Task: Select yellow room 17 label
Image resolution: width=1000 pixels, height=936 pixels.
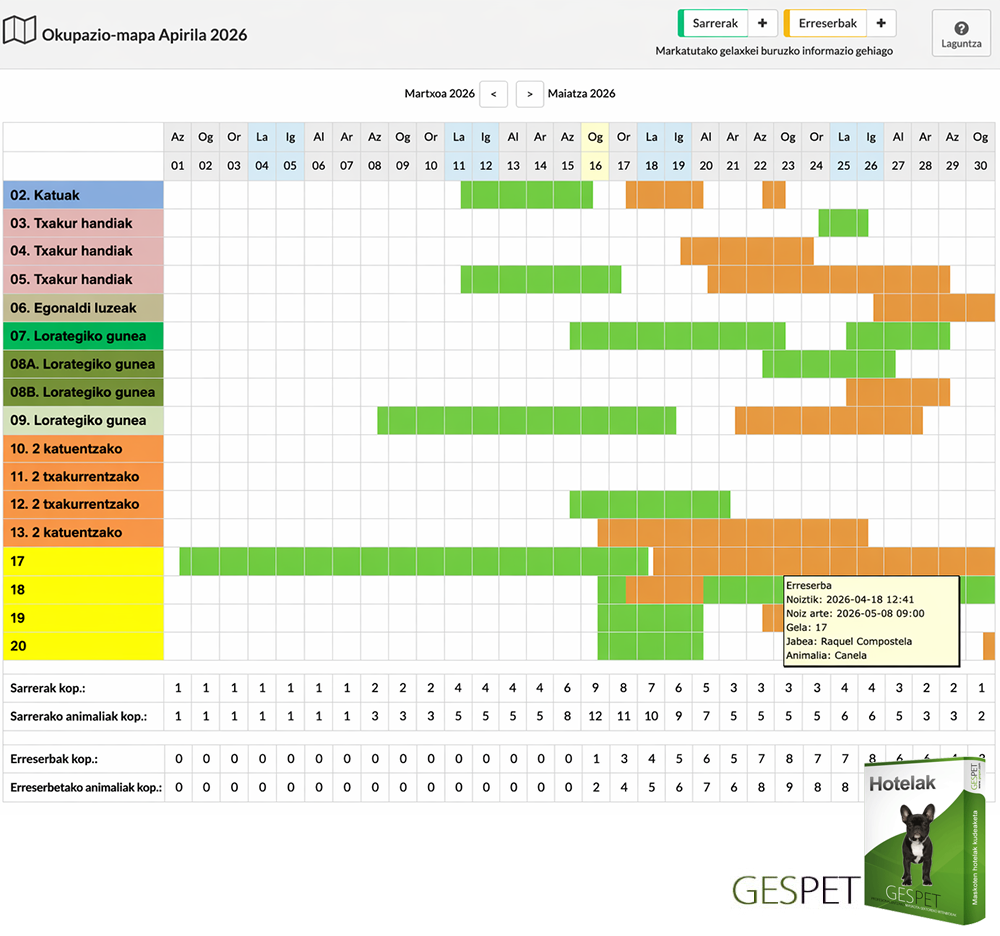Action: point(84,561)
